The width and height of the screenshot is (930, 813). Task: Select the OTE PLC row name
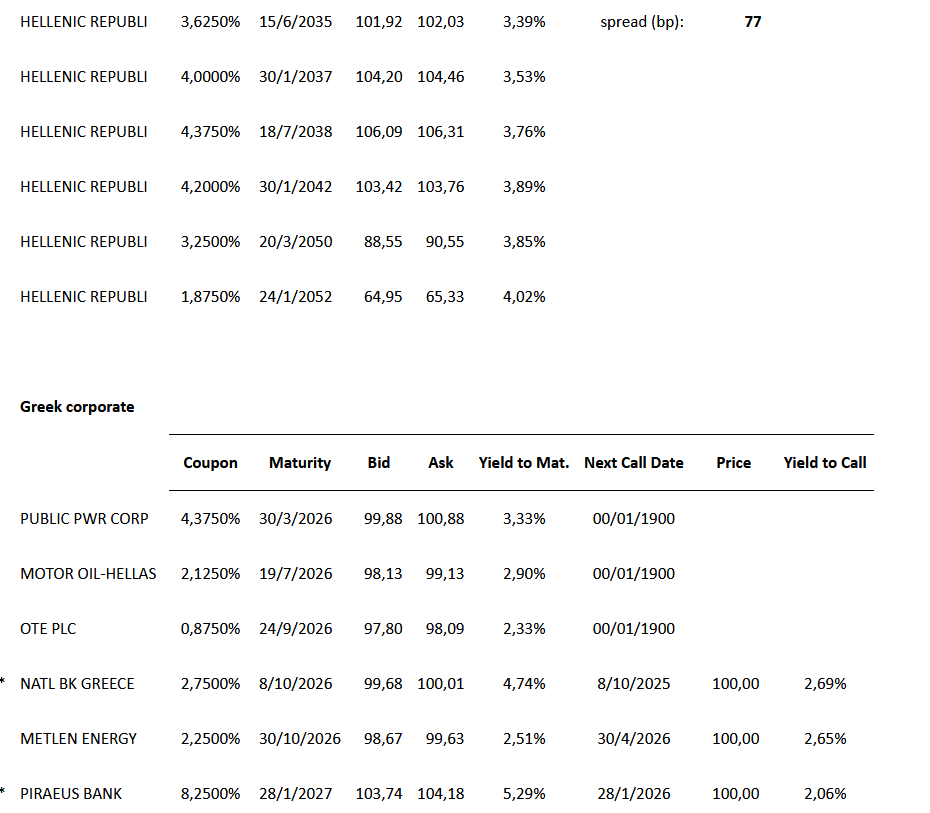click(x=48, y=629)
